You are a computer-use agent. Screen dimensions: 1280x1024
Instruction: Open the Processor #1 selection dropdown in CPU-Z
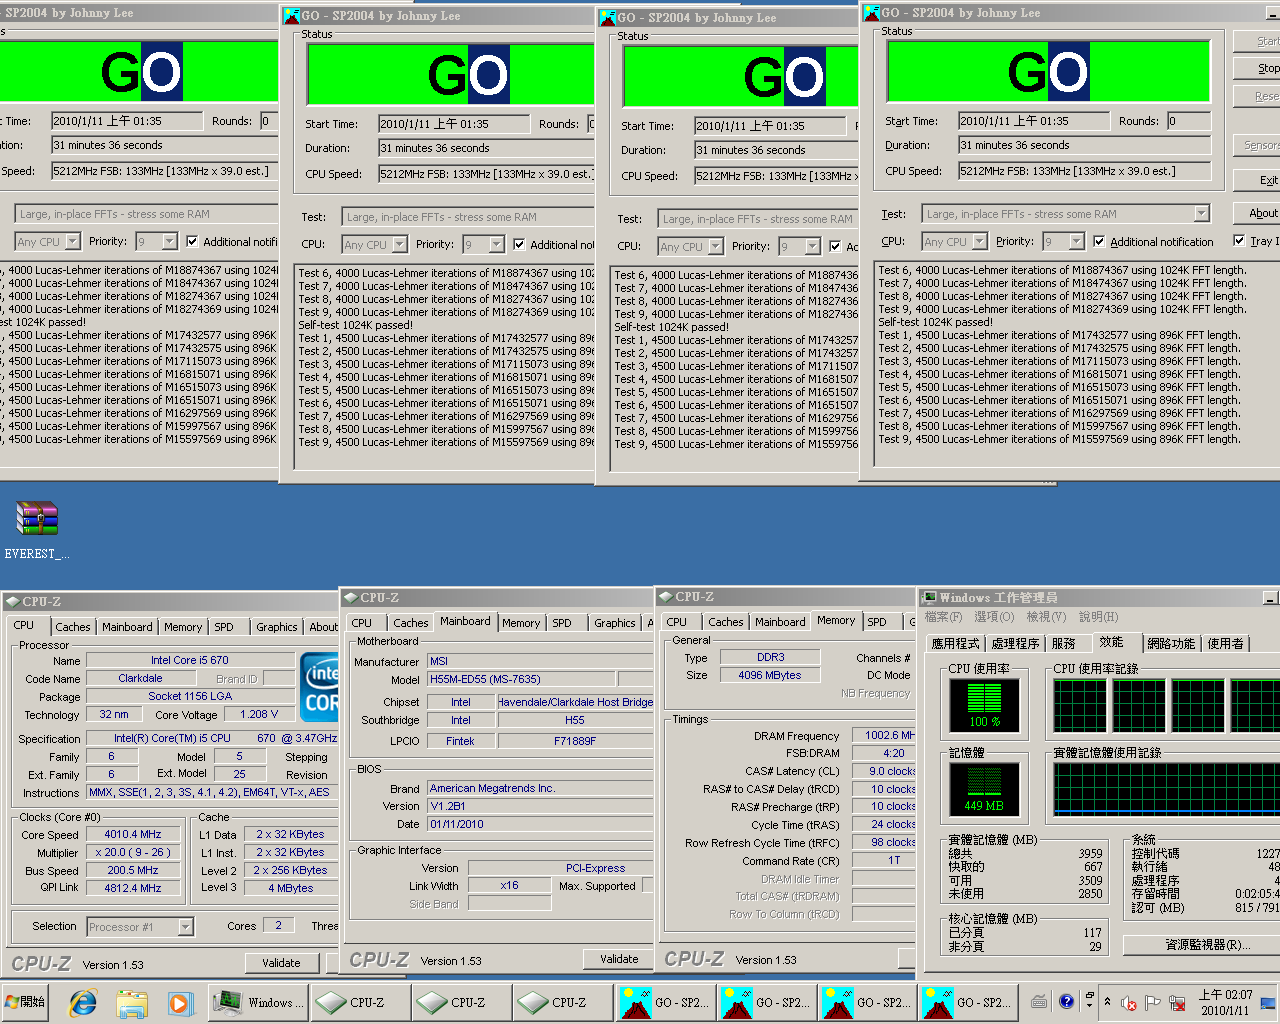[x=185, y=927]
